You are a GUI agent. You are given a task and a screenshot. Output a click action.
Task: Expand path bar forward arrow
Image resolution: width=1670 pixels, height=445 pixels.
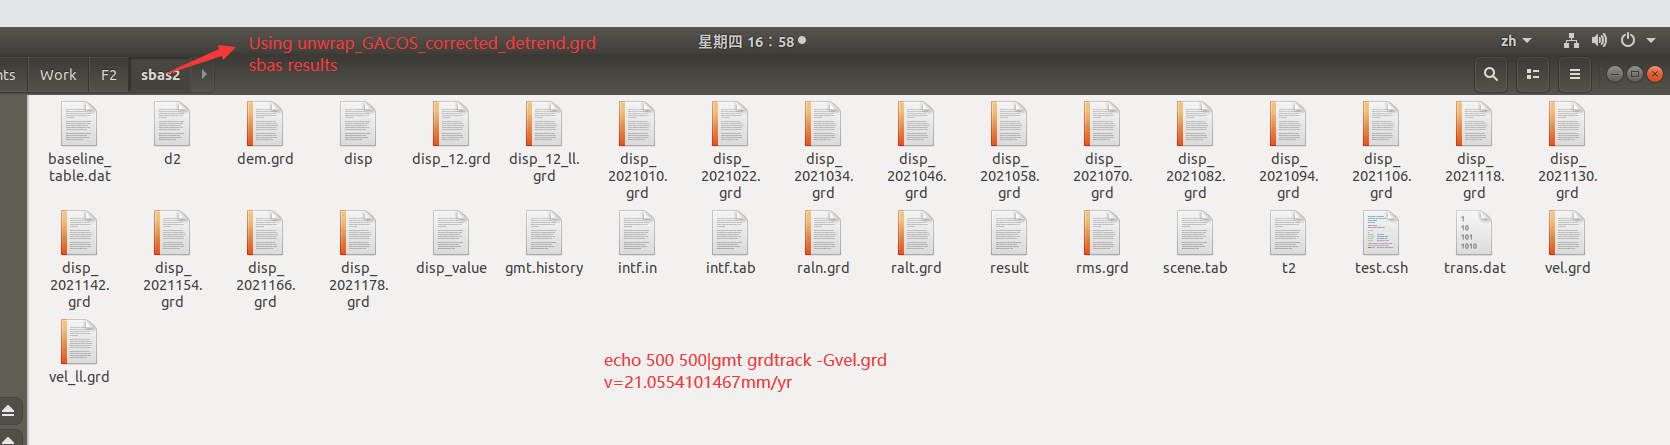[x=204, y=74]
